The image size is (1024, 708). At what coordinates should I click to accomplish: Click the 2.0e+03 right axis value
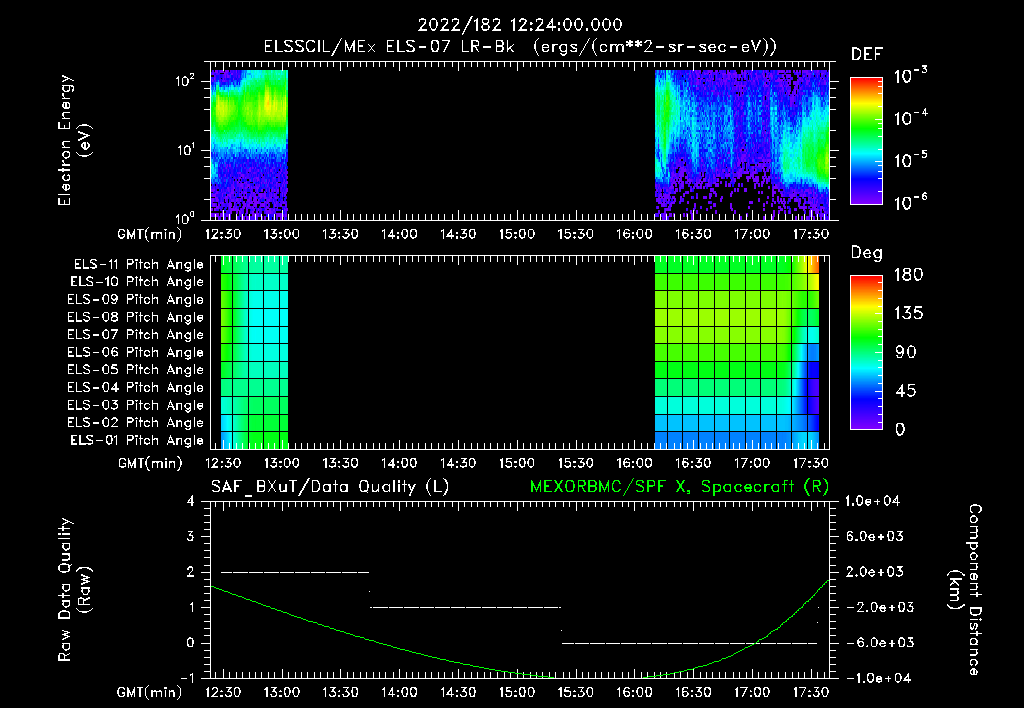click(x=876, y=571)
